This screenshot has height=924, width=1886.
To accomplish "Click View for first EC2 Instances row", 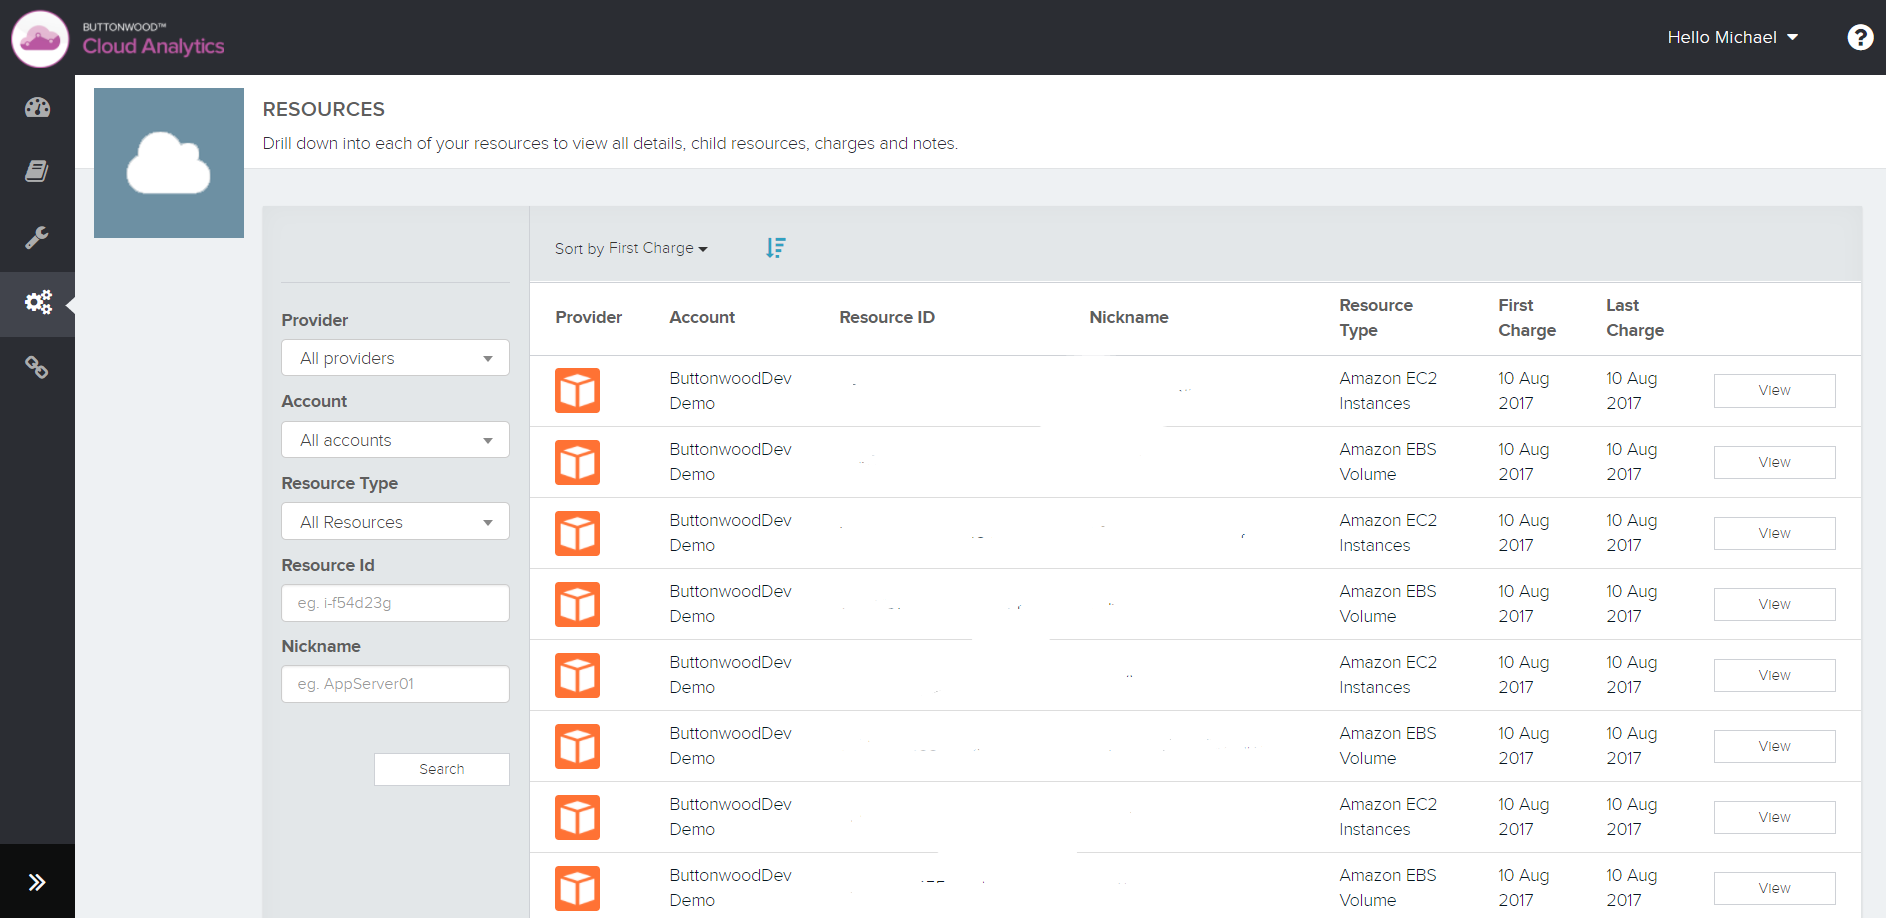I will 1774,390.
